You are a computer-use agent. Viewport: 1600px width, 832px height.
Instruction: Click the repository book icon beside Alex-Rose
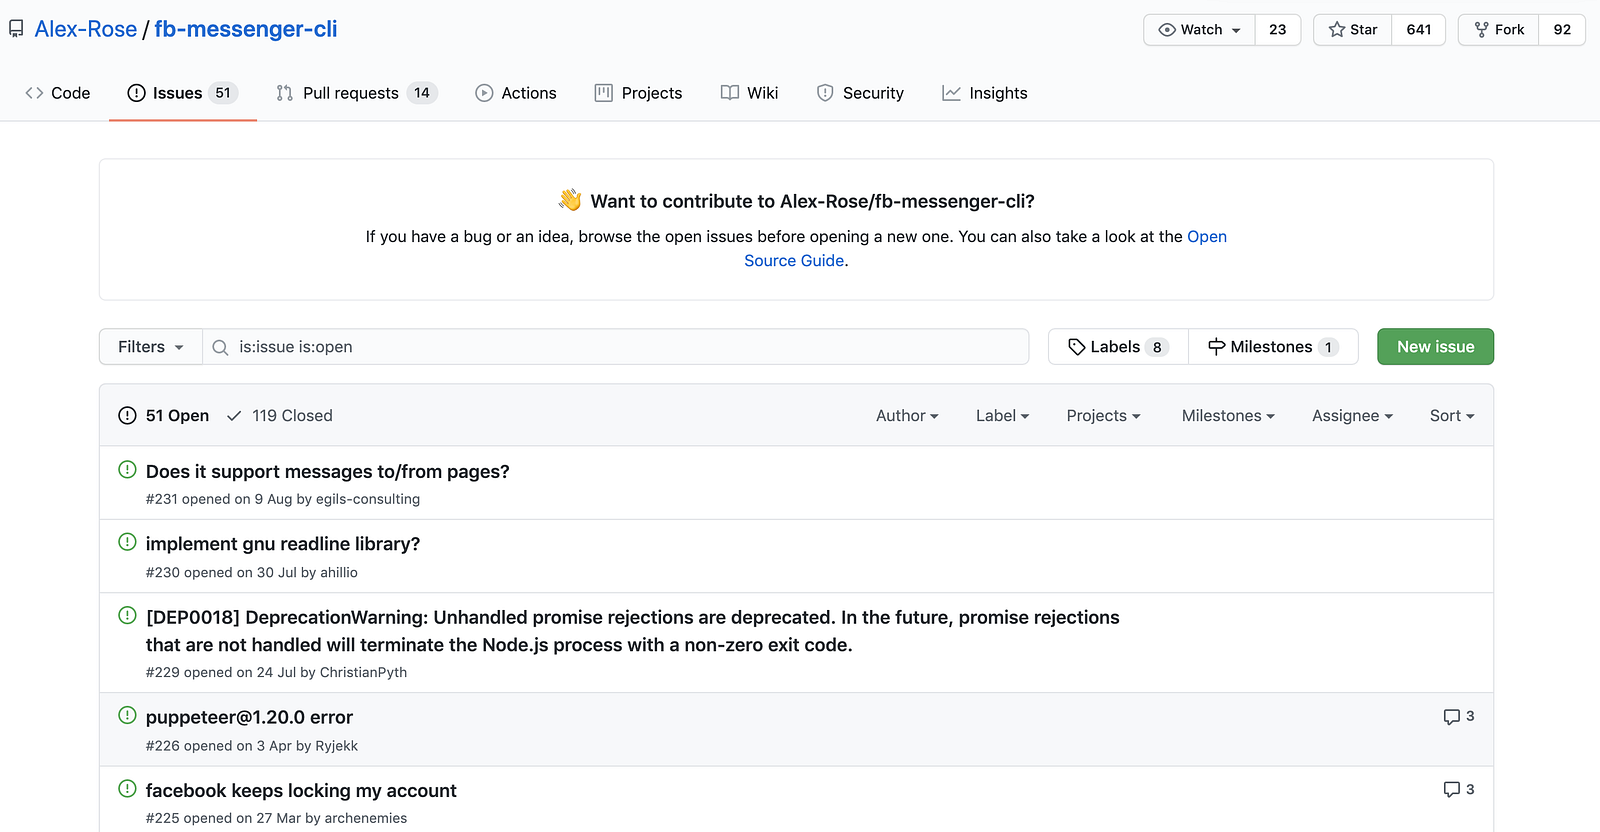pos(16,29)
